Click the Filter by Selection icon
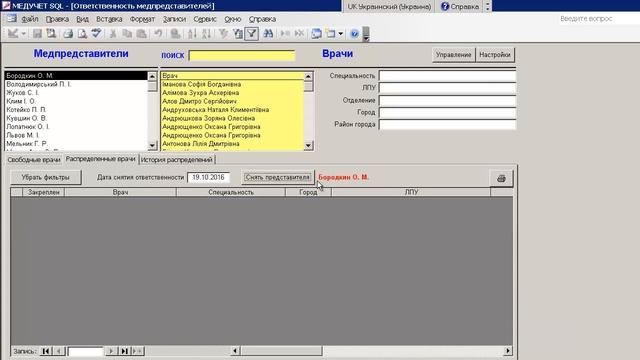640x360 pixels. click(x=223, y=33)
